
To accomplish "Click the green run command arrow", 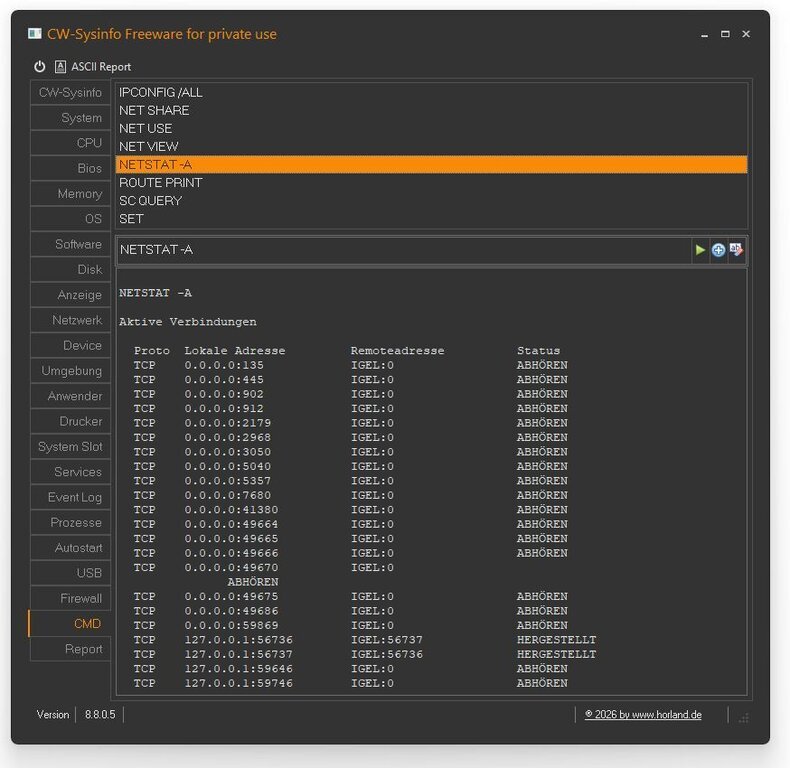I will (700, 249).
